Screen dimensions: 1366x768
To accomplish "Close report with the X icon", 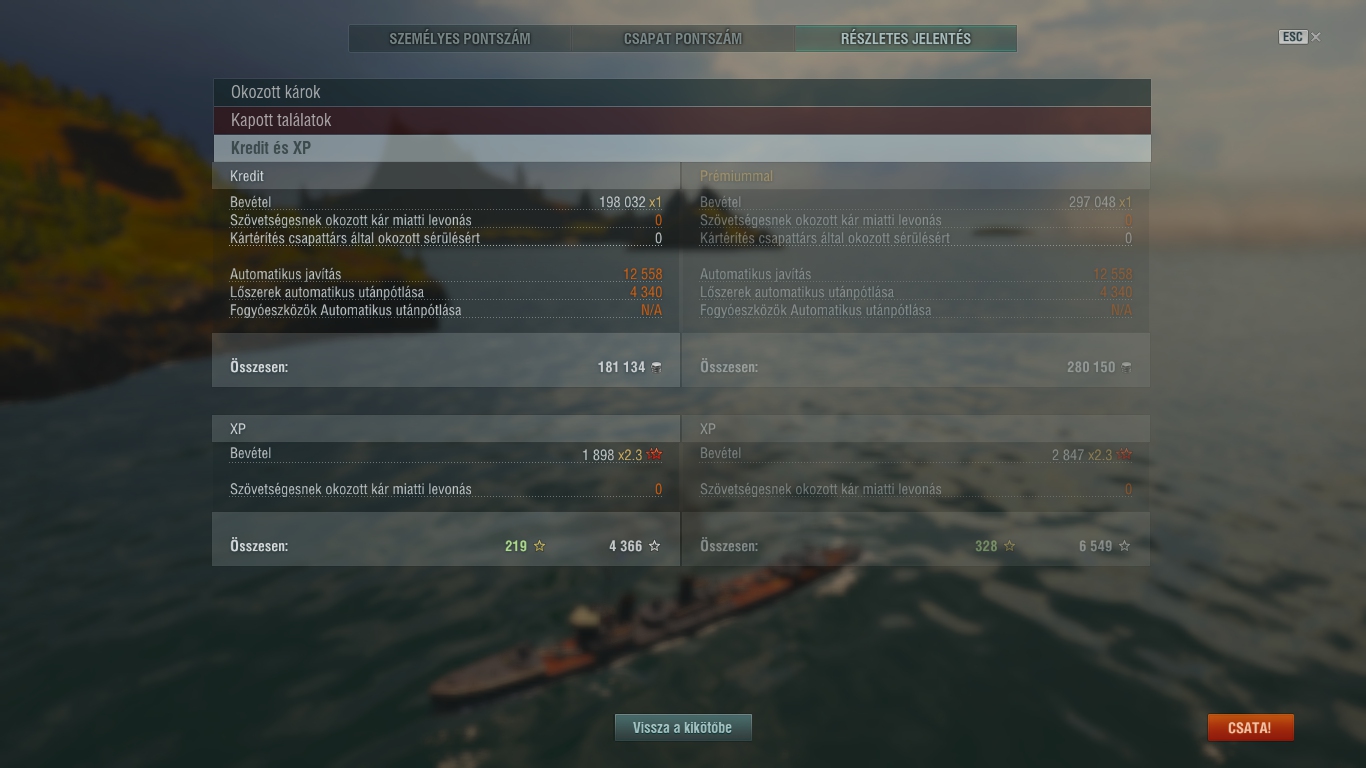I will pos(1316,37).
